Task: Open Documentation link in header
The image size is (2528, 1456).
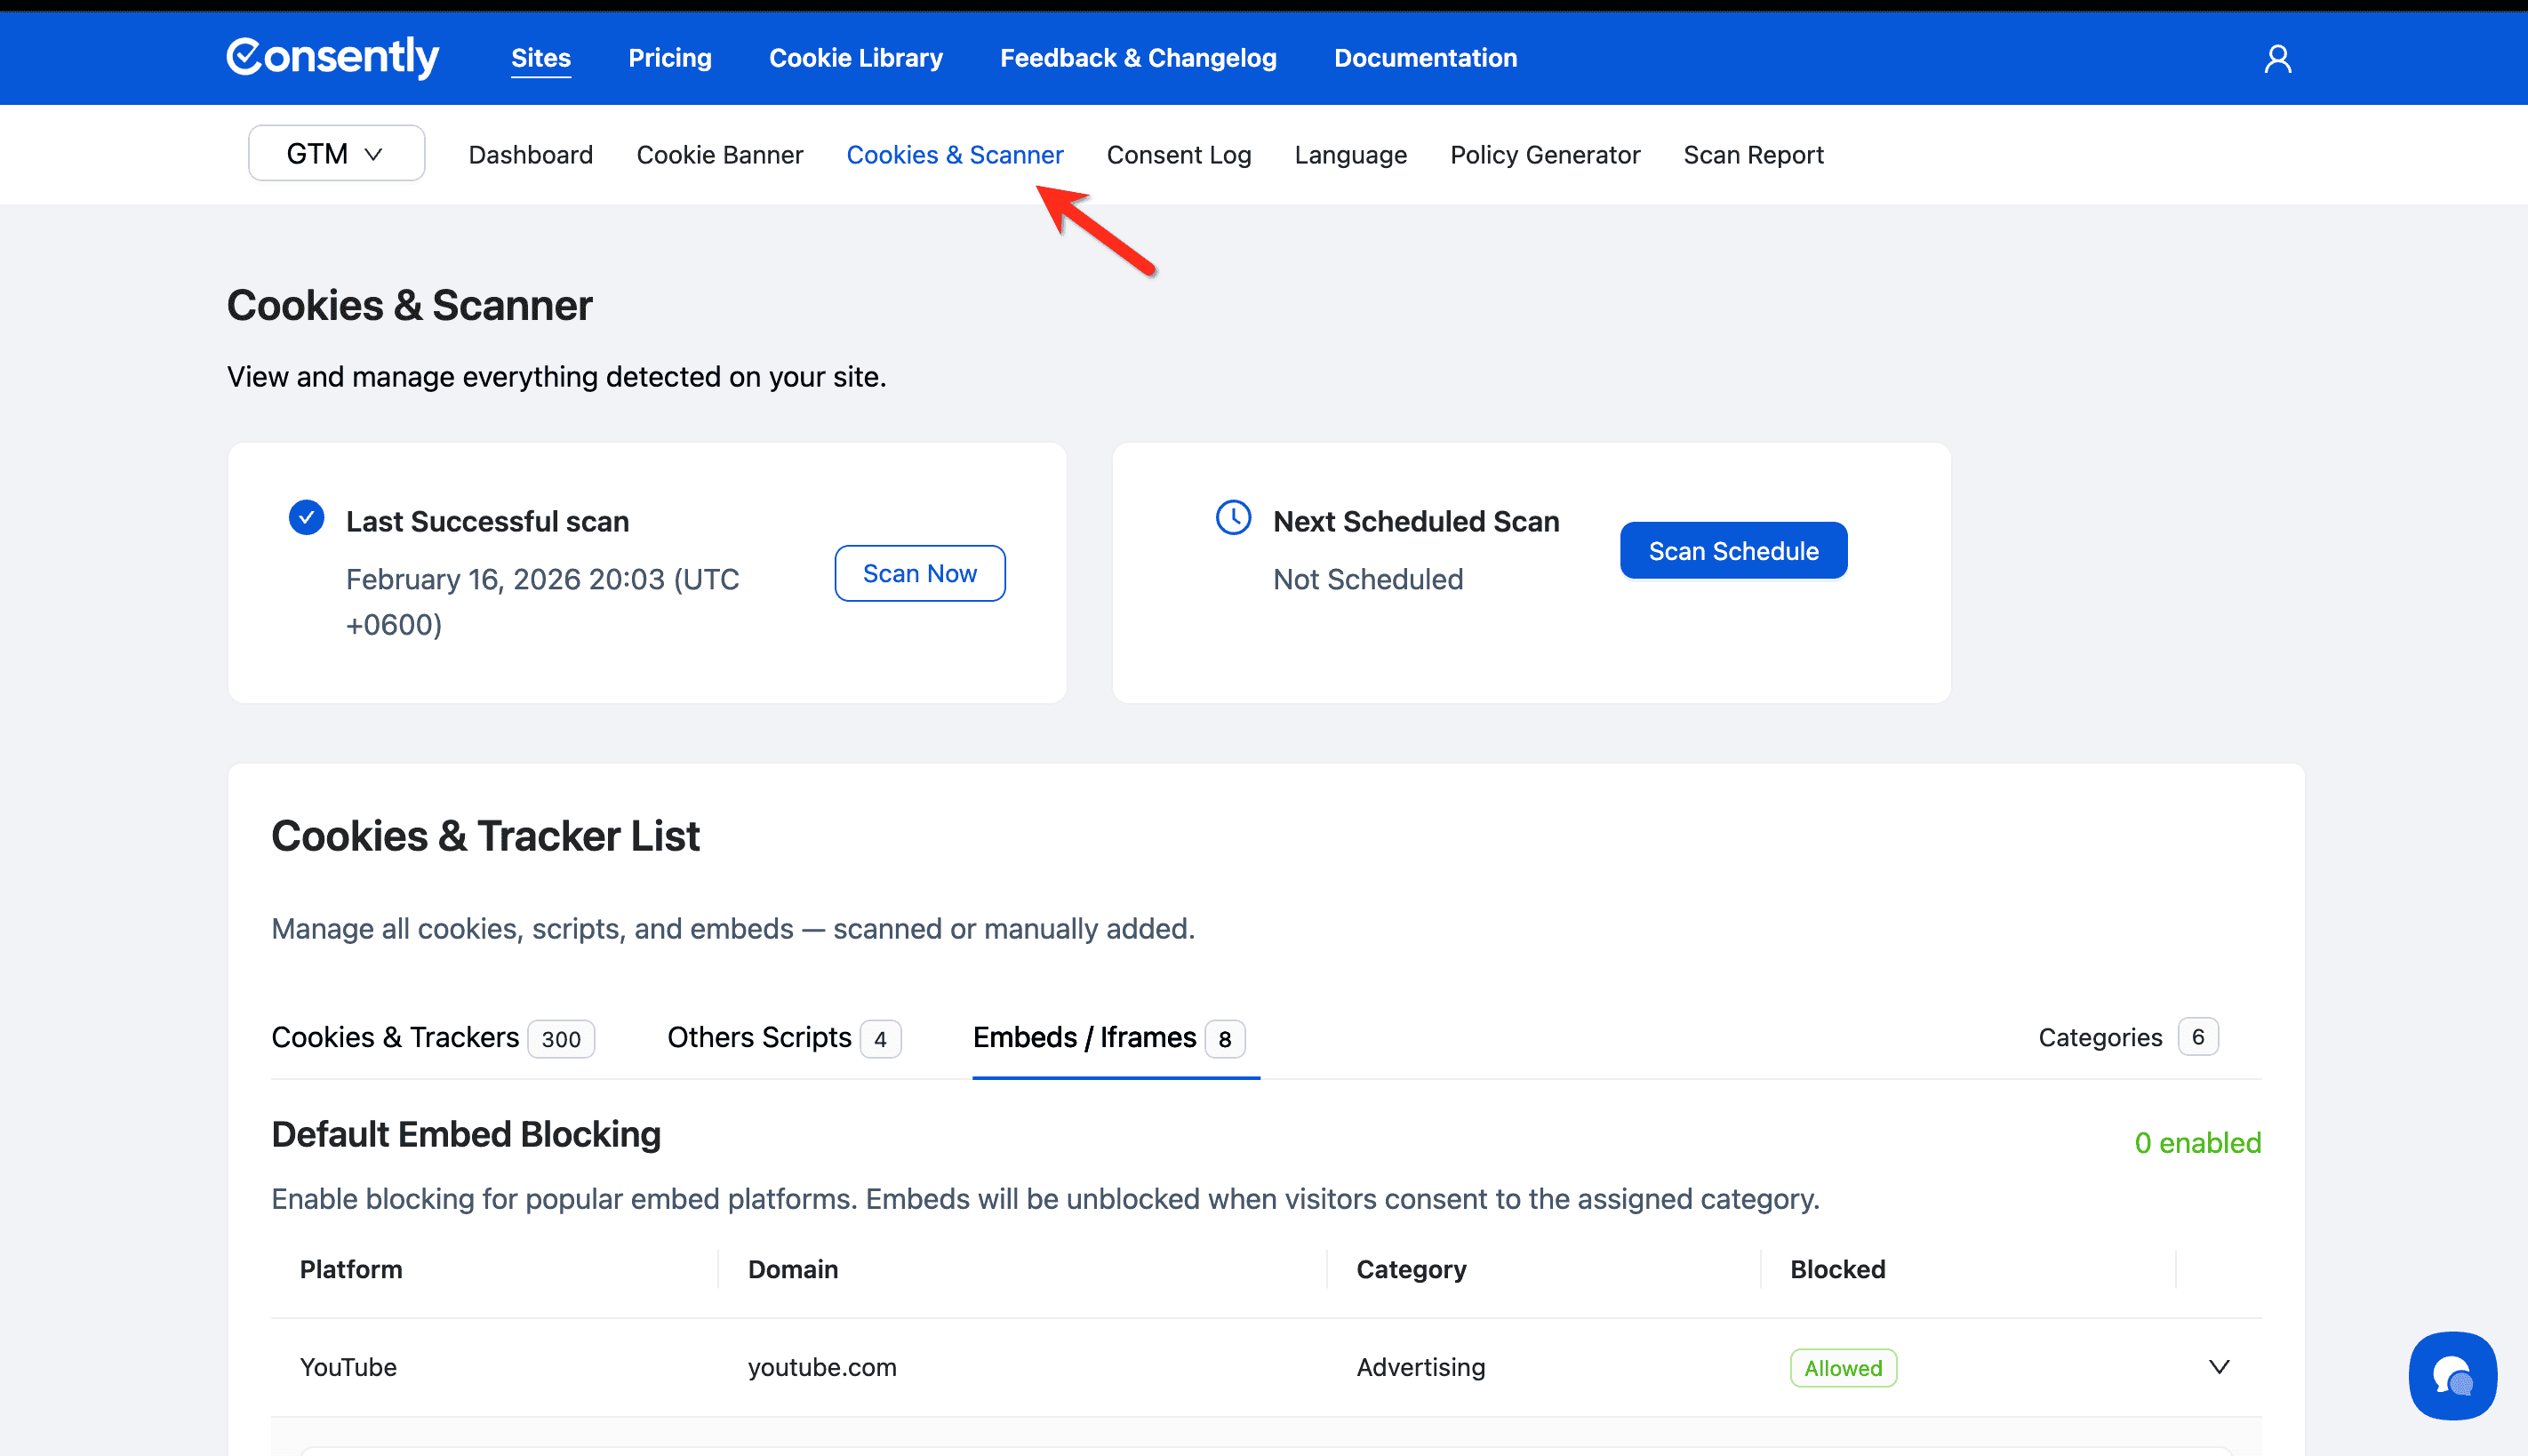Action: [x=1424, y=58]
